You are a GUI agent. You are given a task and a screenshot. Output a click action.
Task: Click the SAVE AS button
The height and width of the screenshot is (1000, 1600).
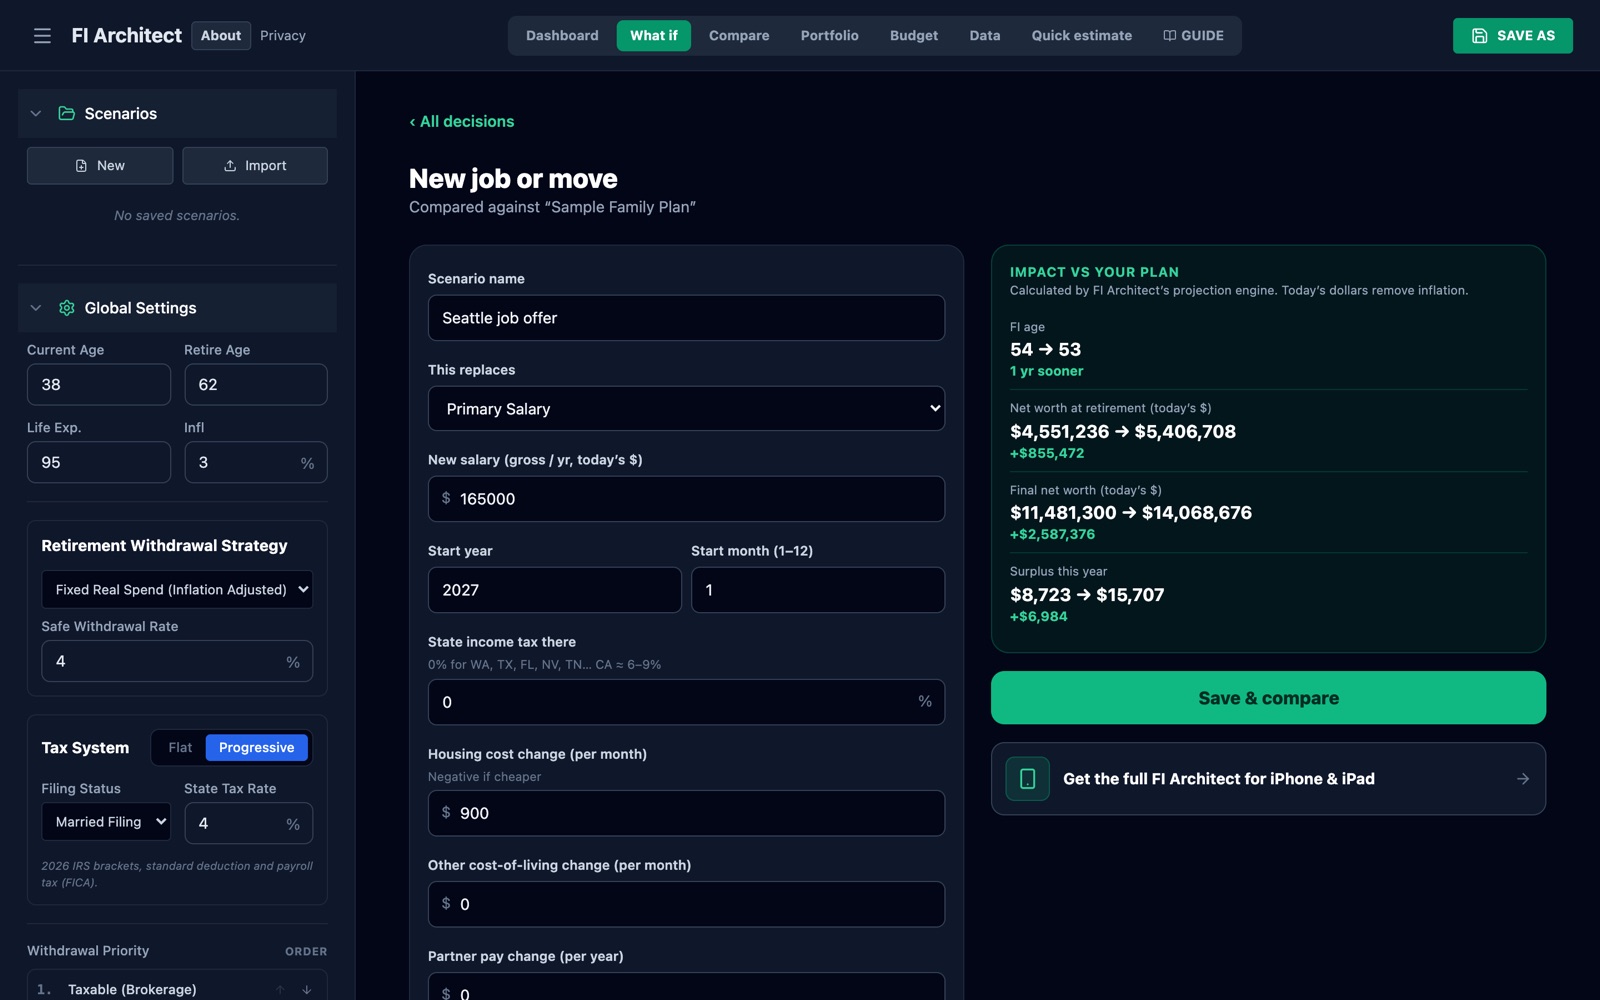click(1512, 36)
